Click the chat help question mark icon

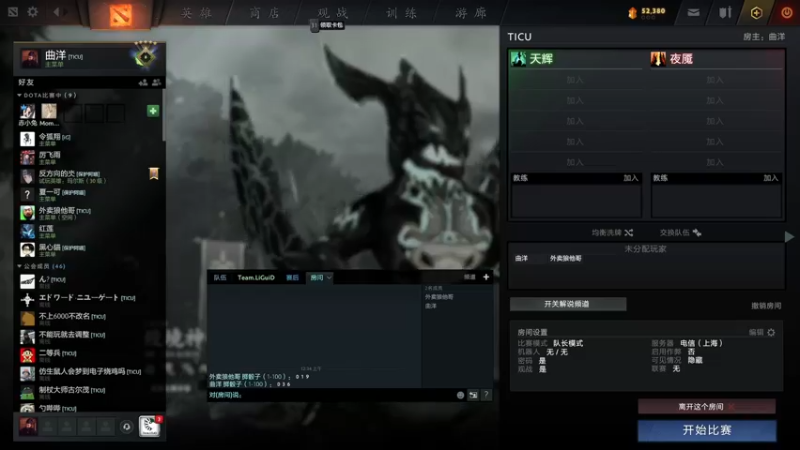coord(486,395)
